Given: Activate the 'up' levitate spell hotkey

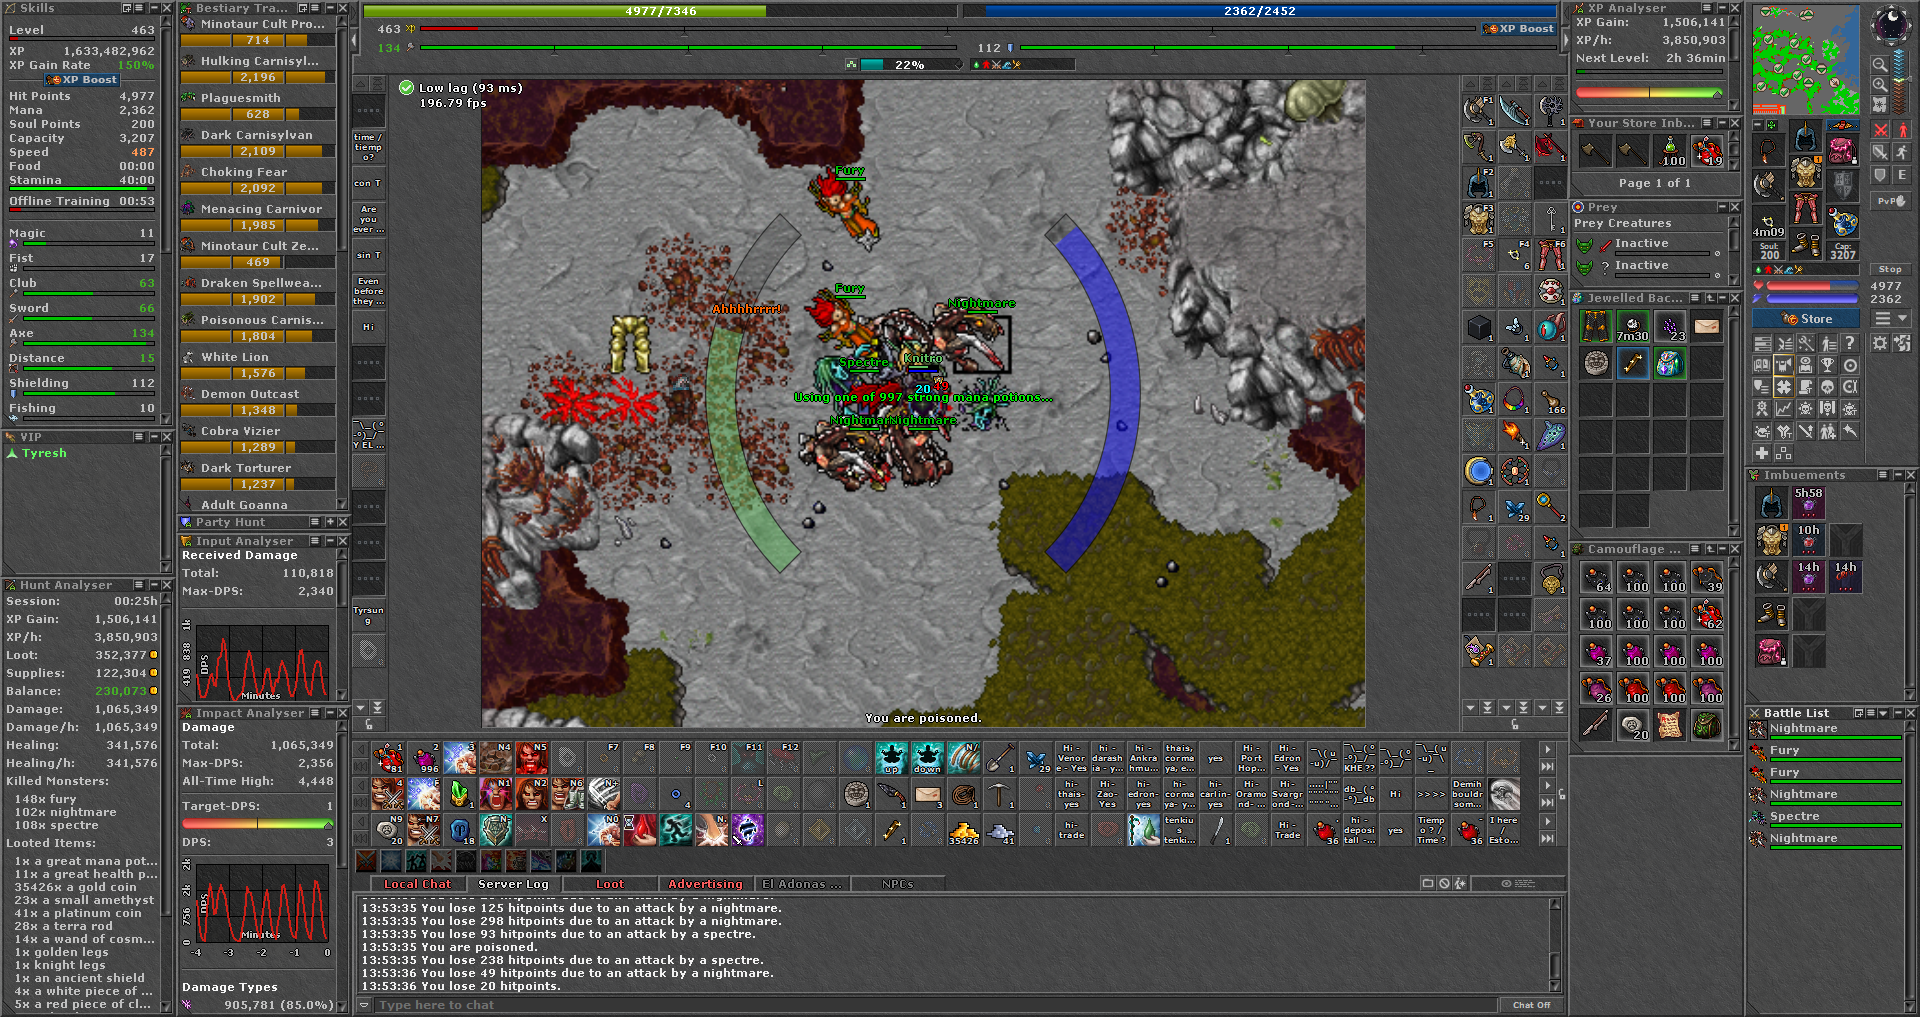Looking at the screenshot, I should tap(891, 759).
